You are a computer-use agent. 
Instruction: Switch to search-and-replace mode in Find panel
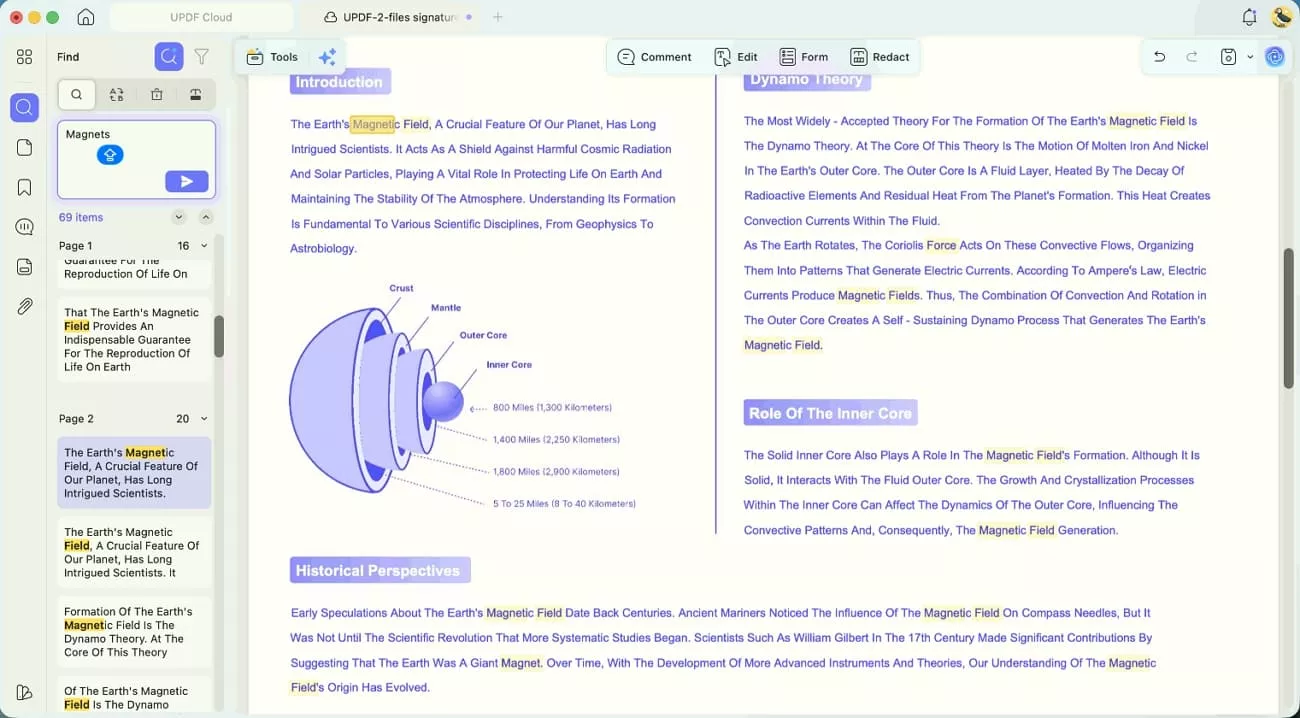click(117, 94)
